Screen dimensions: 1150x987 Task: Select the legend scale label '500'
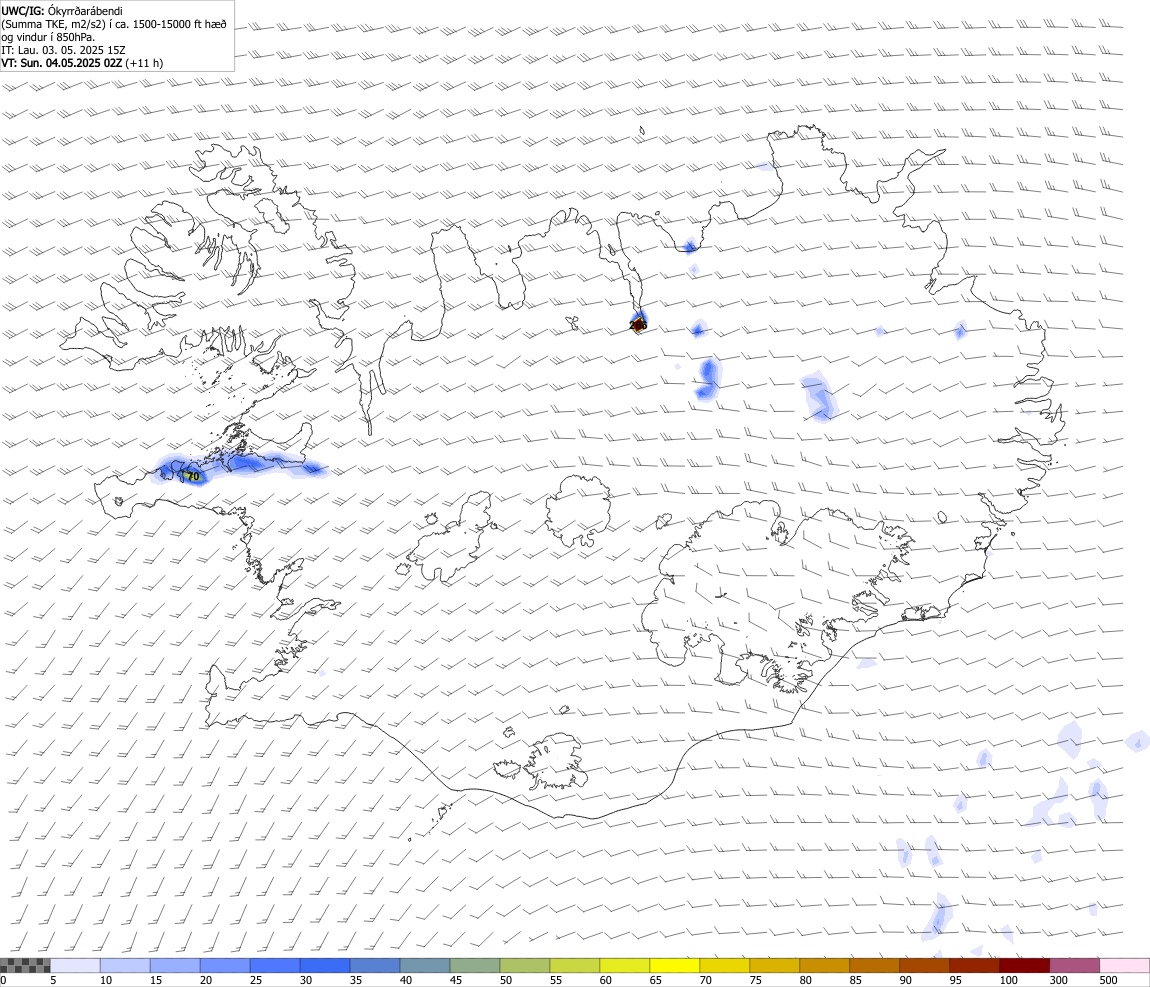tap(1108, 980)
